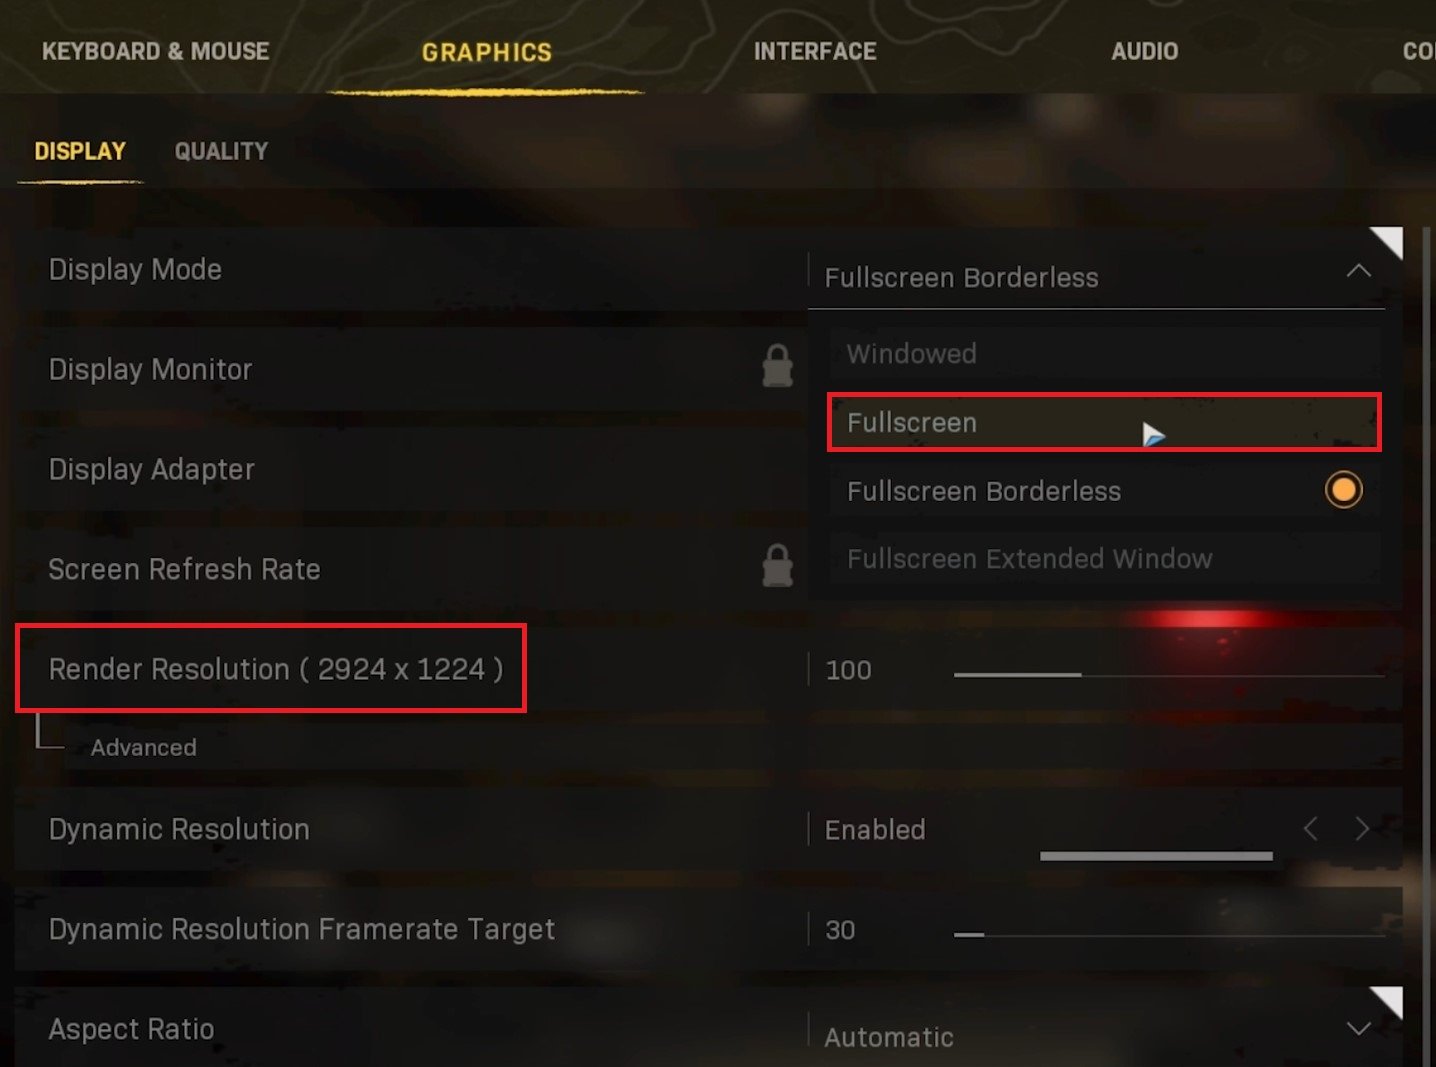Click Dynamic Resolution left arrow
This screenshot has height=1067, width=1436.
tap(1311, 829)
